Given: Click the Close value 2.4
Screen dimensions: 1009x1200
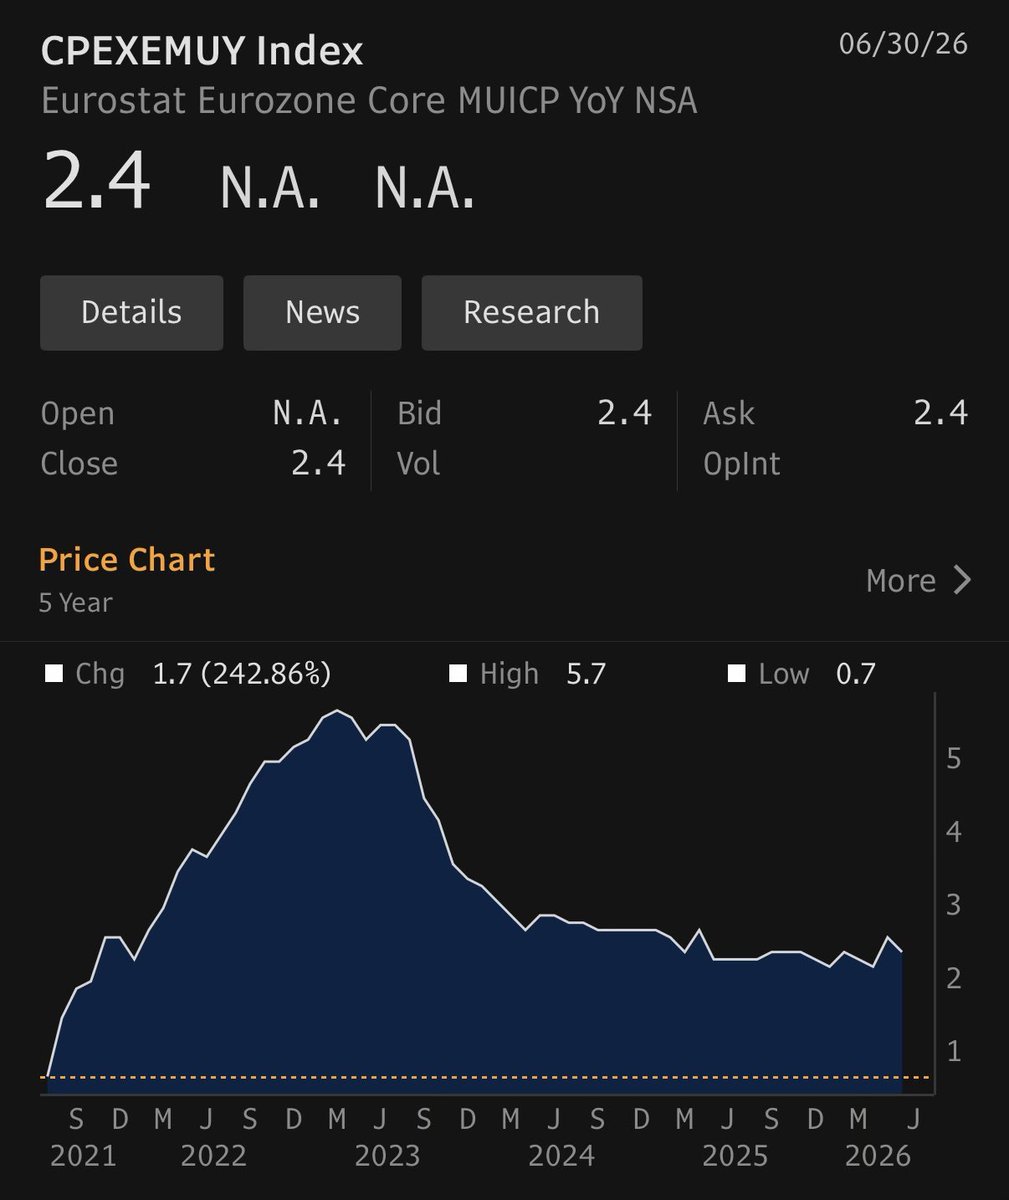Looking at the screenshot, I should (318, 463).
